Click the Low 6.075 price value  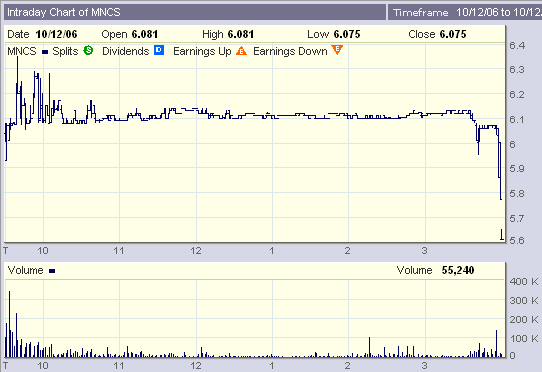point(347,34)
